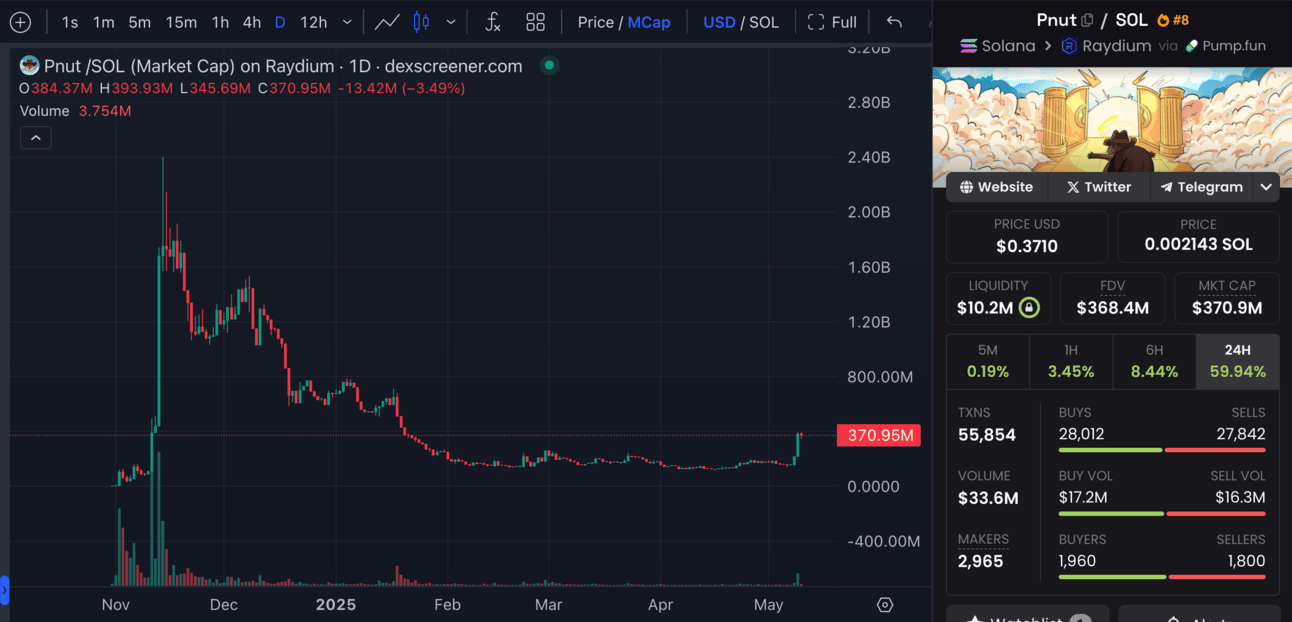Select the 15m timeframe
The width and height of the screenshot is (1292, 622).
coord(181,22)
